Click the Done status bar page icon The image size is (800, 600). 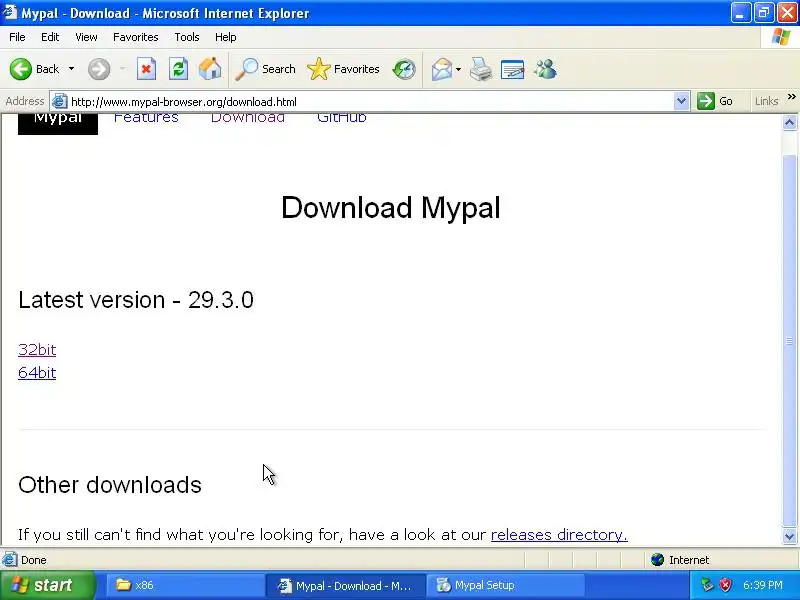coord(9,560)
